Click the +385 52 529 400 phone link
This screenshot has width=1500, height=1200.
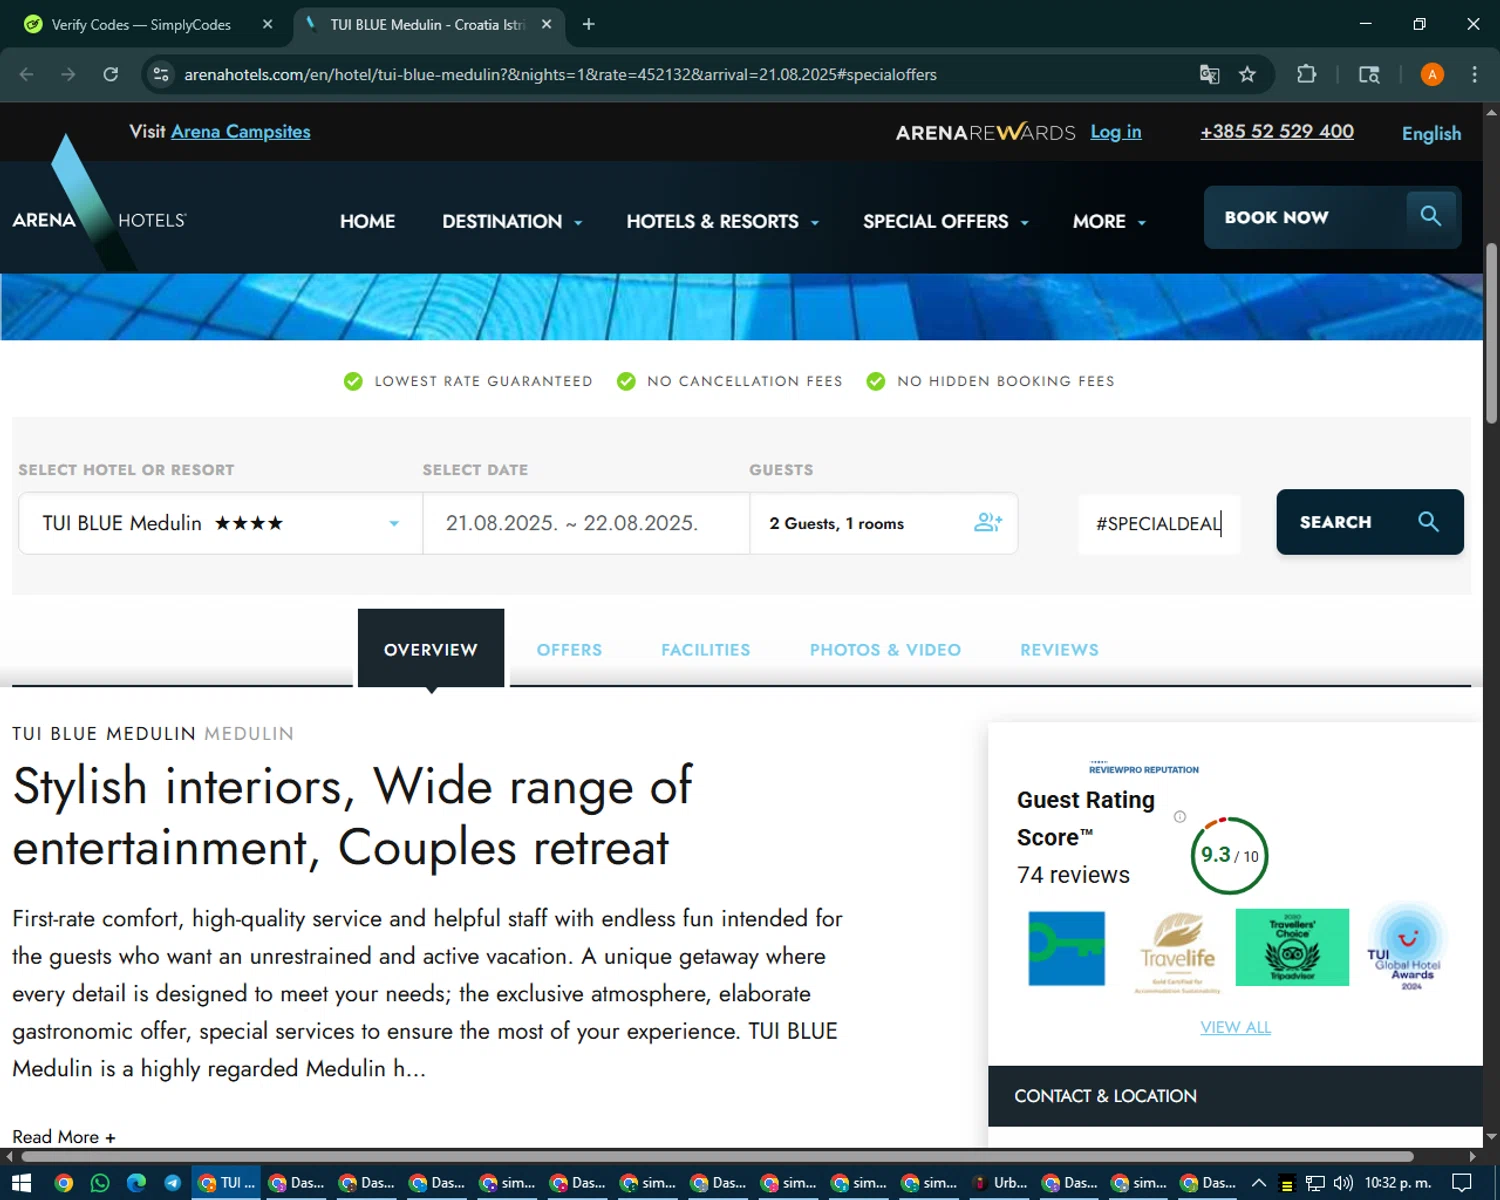pyautogui.click(x=1277, y=131)
